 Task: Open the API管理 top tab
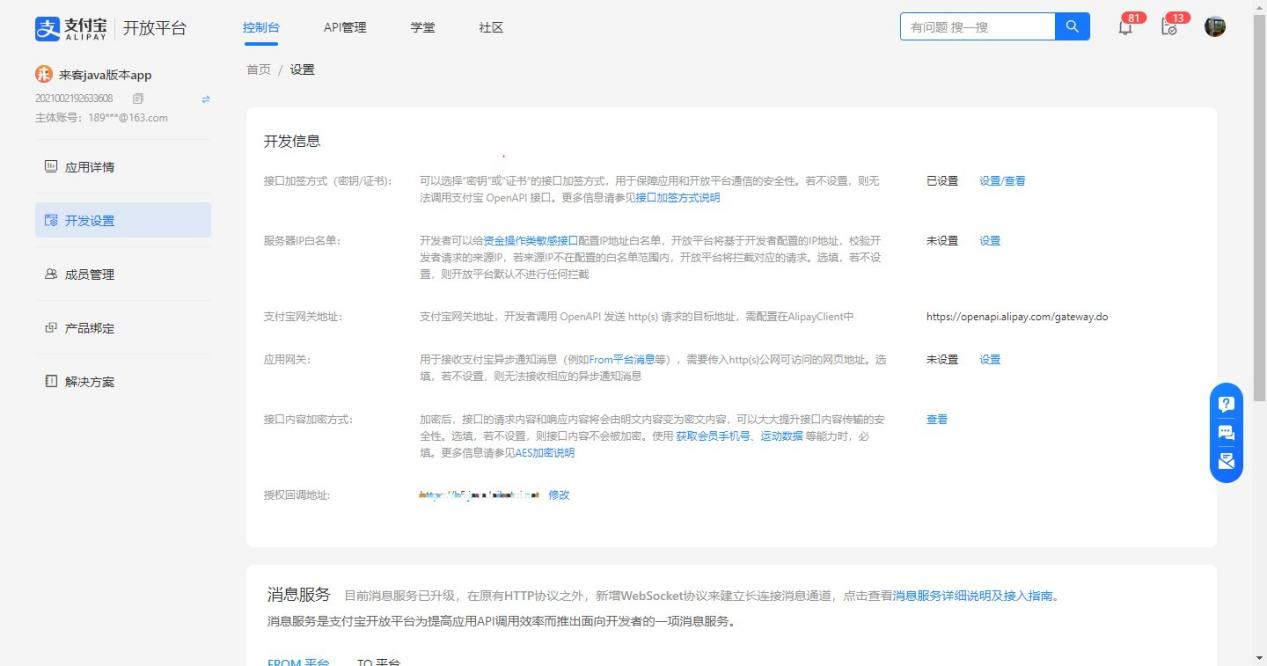(x=345, y=27)
